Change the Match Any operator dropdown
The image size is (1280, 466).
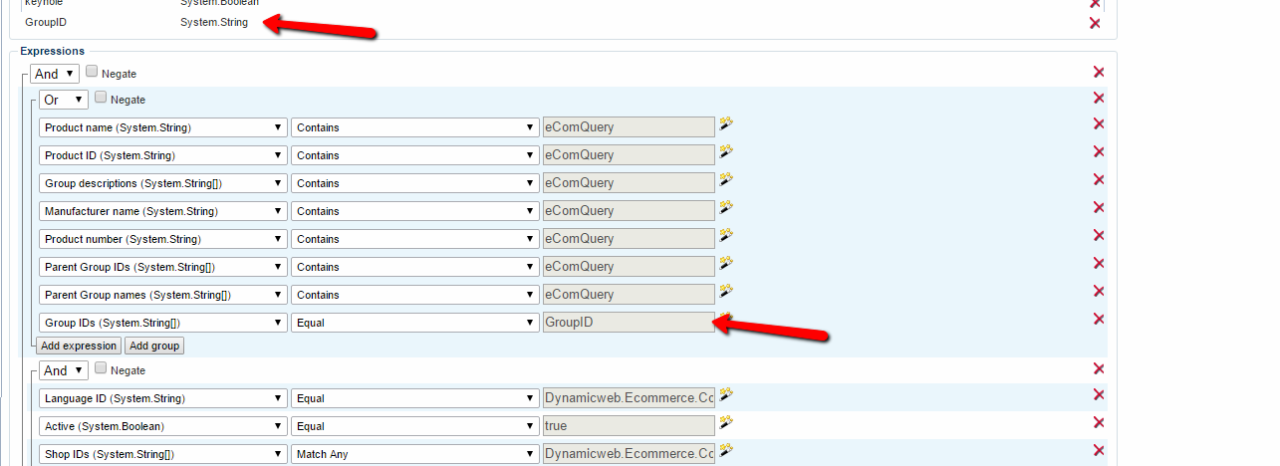pyautogui.click(x=414, y=454)
